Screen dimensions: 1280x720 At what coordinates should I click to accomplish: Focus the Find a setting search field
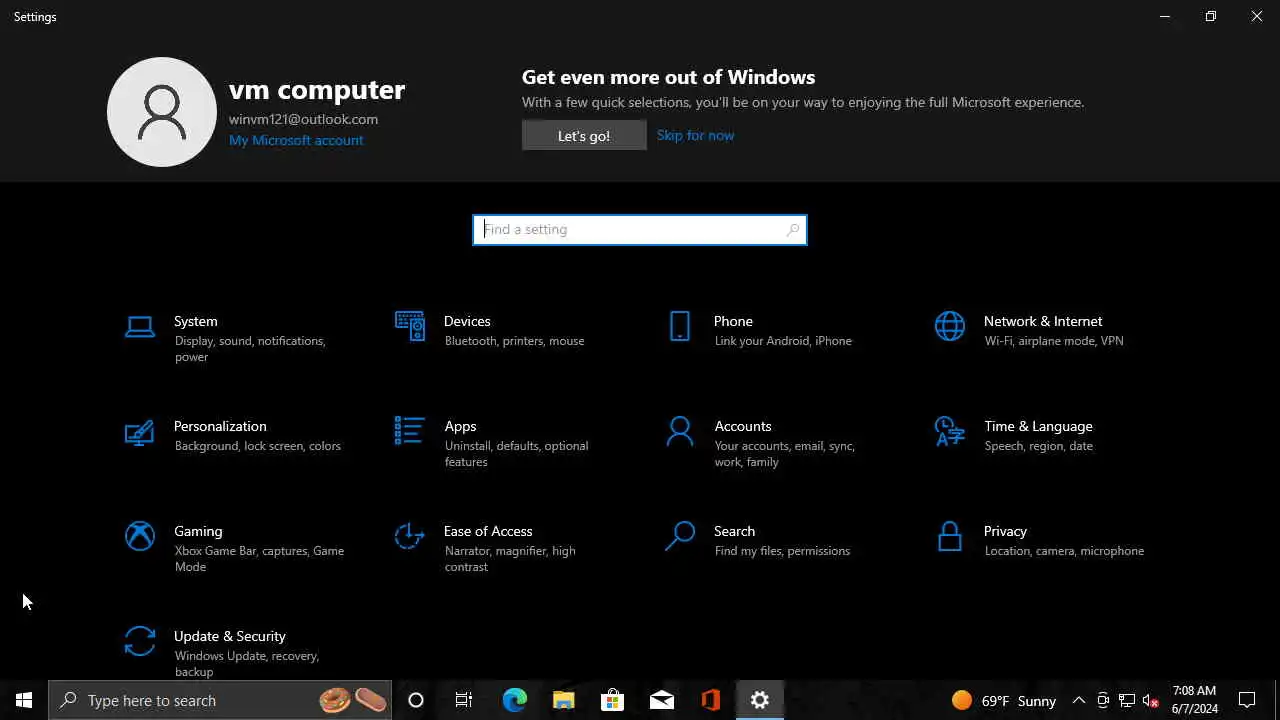coord(640,230)
